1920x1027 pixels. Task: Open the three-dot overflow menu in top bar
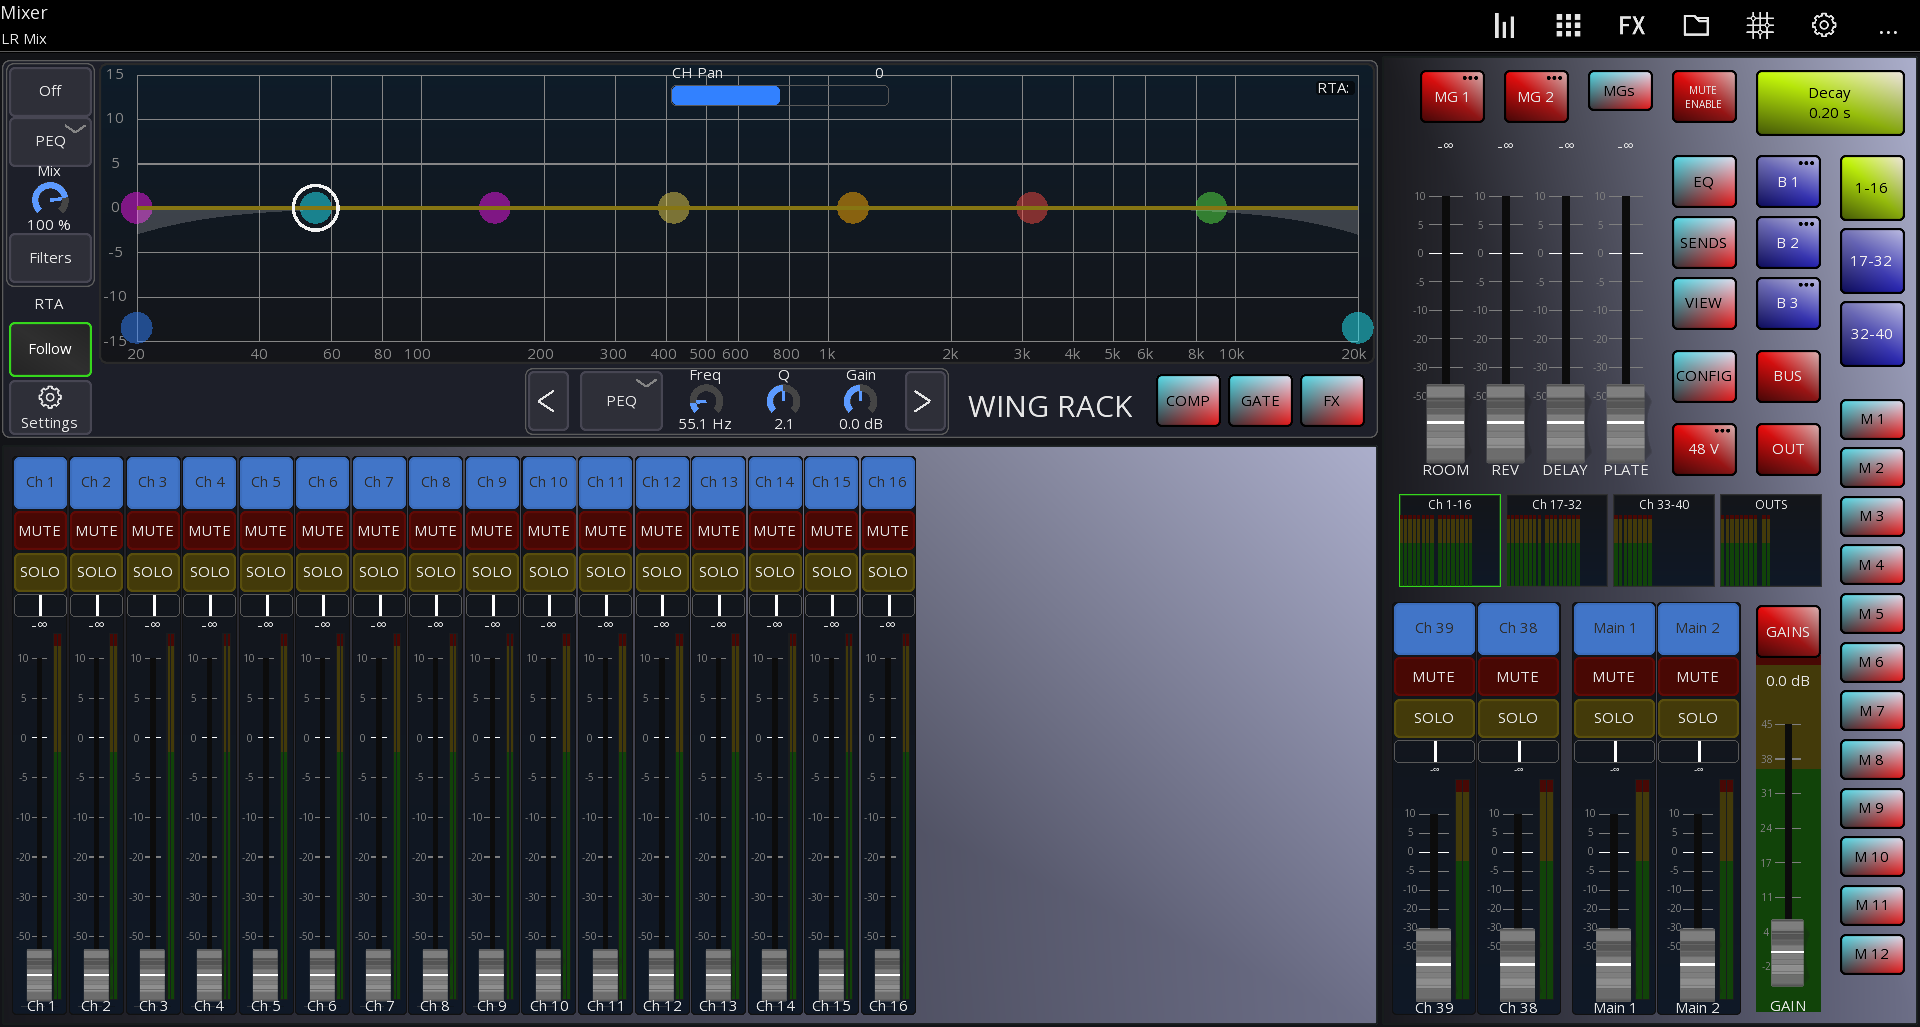pos(1888,32)
